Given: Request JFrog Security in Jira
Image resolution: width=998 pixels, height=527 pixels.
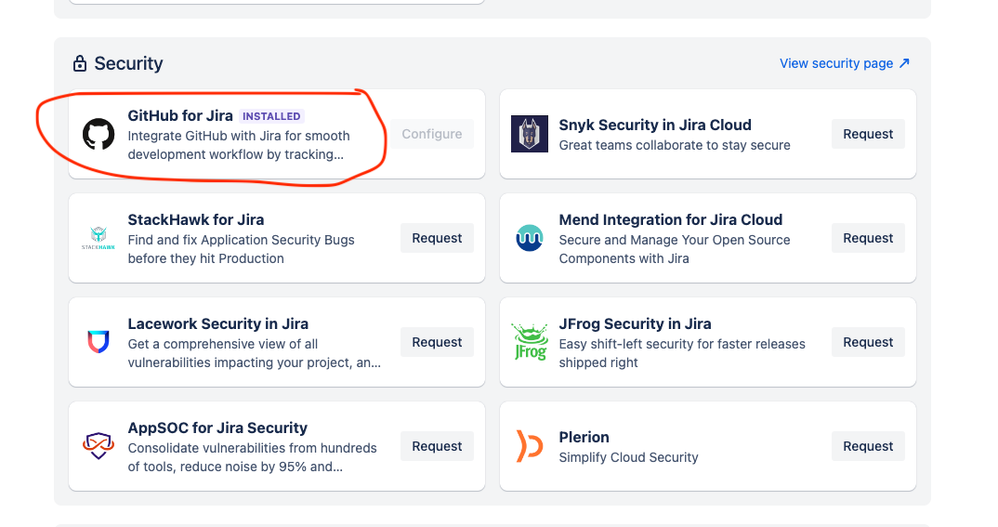Looking at the screenshot, I should pyautogui.click(x=868, y=342).
